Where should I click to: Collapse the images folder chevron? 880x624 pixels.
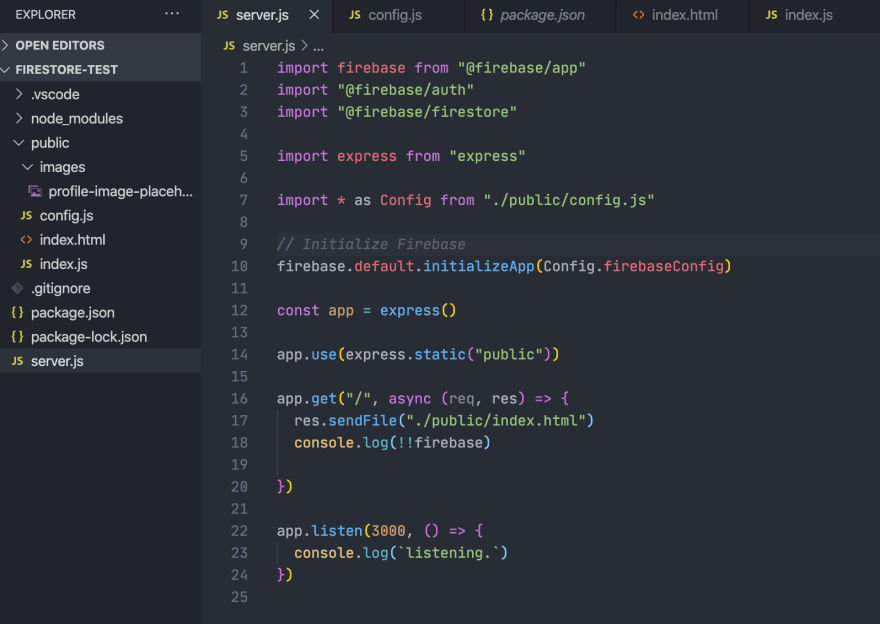click(28, 167)
